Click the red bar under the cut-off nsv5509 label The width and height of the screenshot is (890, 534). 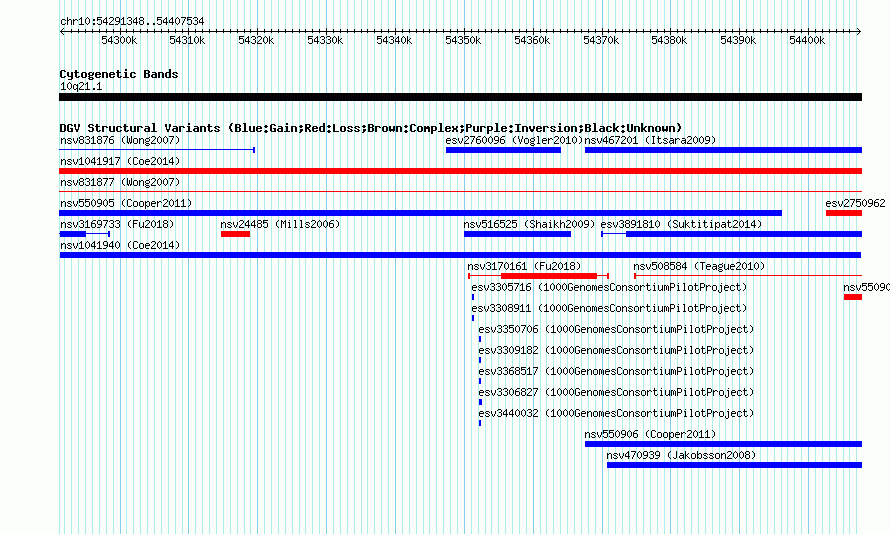853,297
